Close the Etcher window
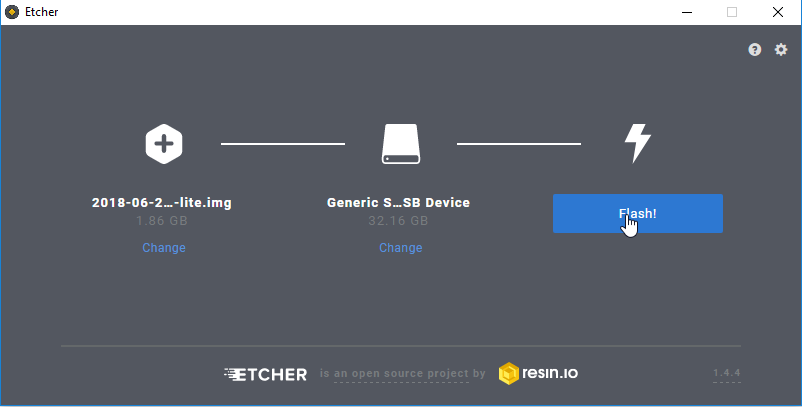 (x=778, y=12)
